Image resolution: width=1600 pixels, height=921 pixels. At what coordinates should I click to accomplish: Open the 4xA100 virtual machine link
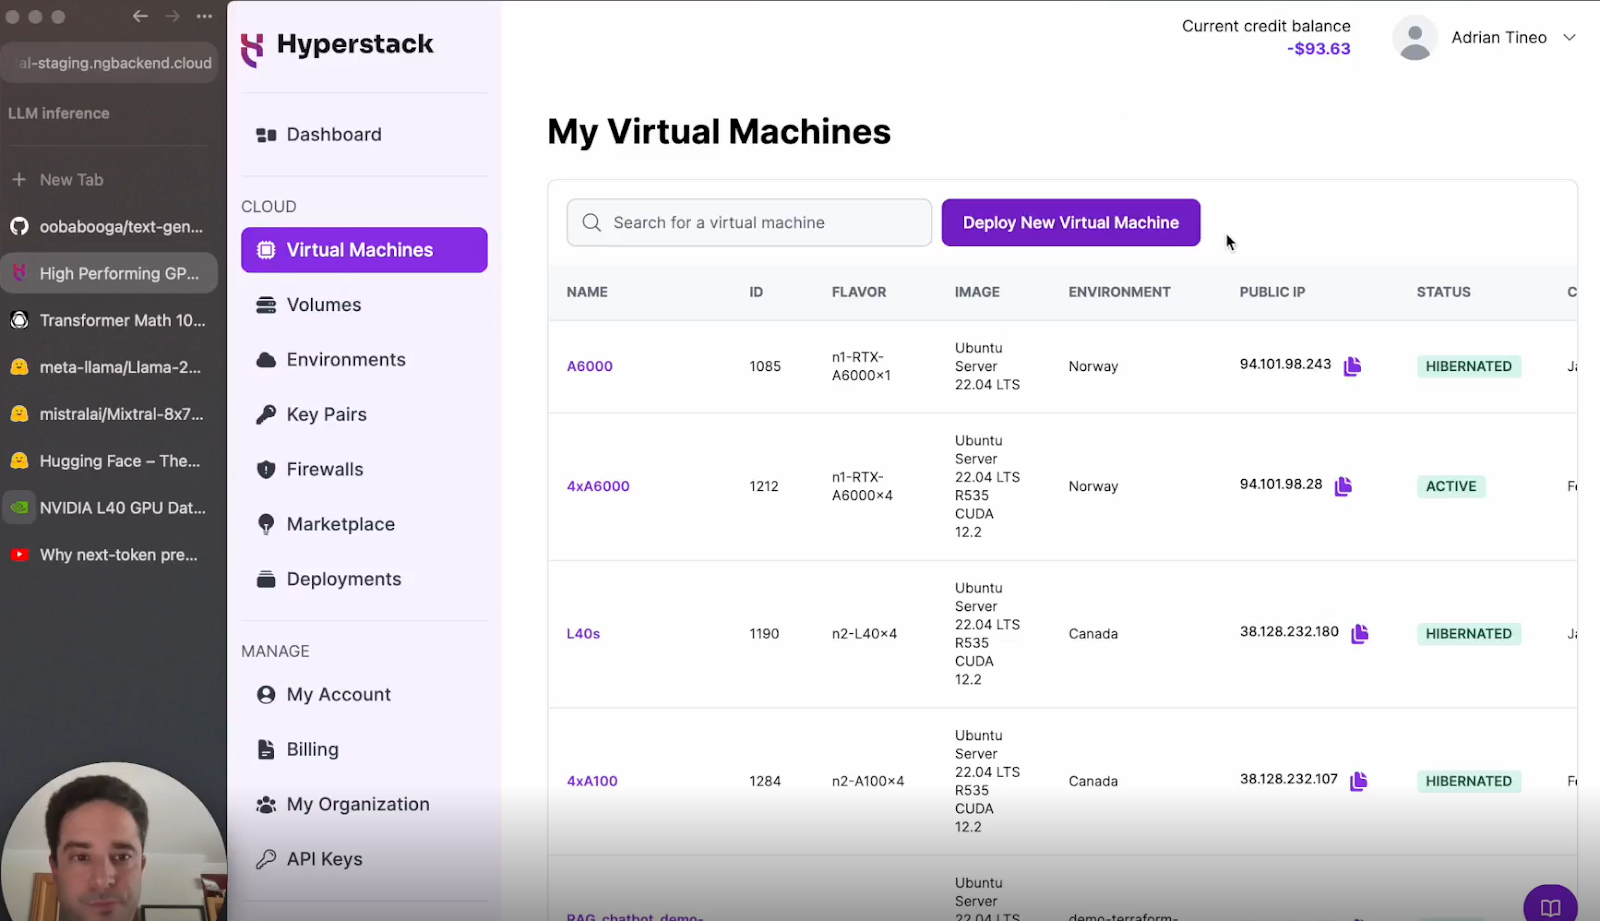[x=592, y=781]
